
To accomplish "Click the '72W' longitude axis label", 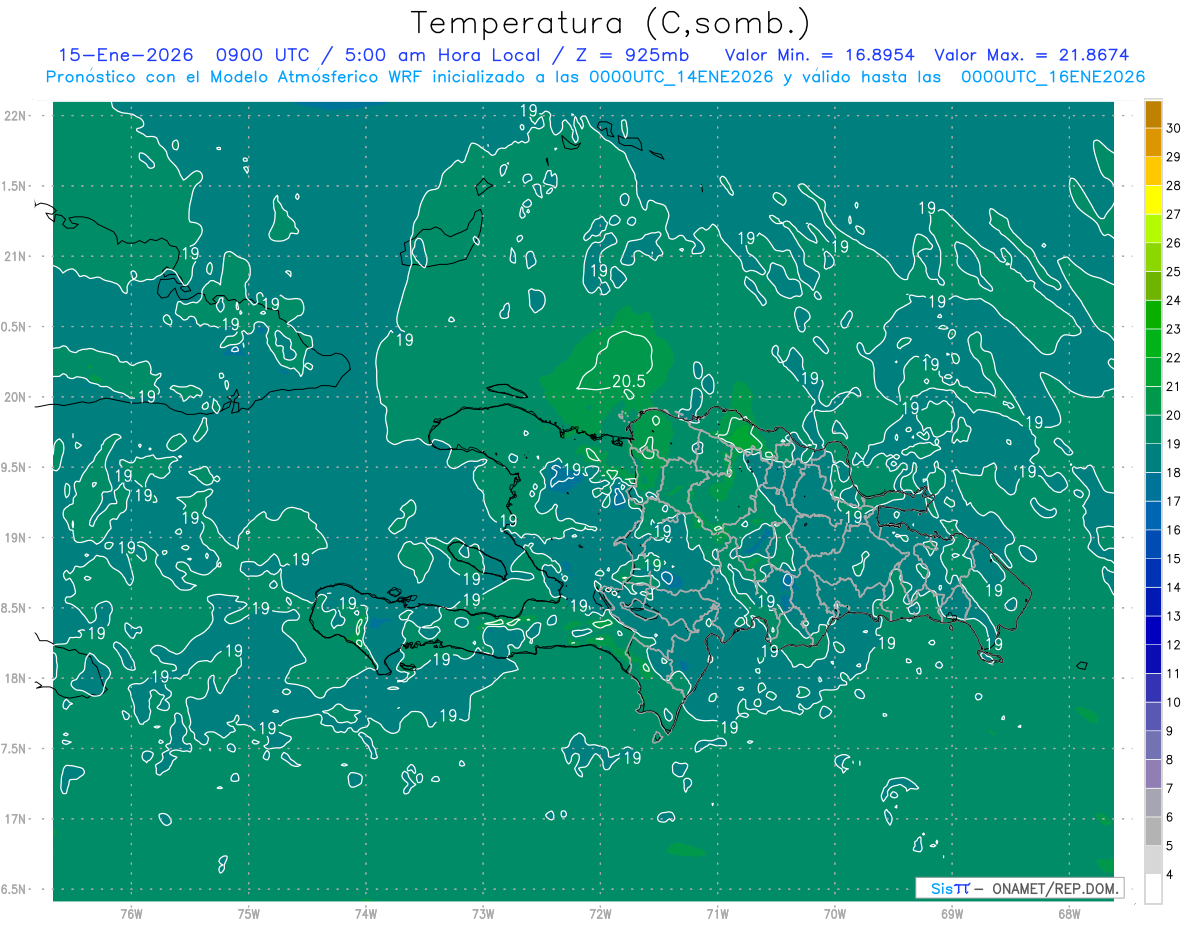I will [x=601, y=913].
